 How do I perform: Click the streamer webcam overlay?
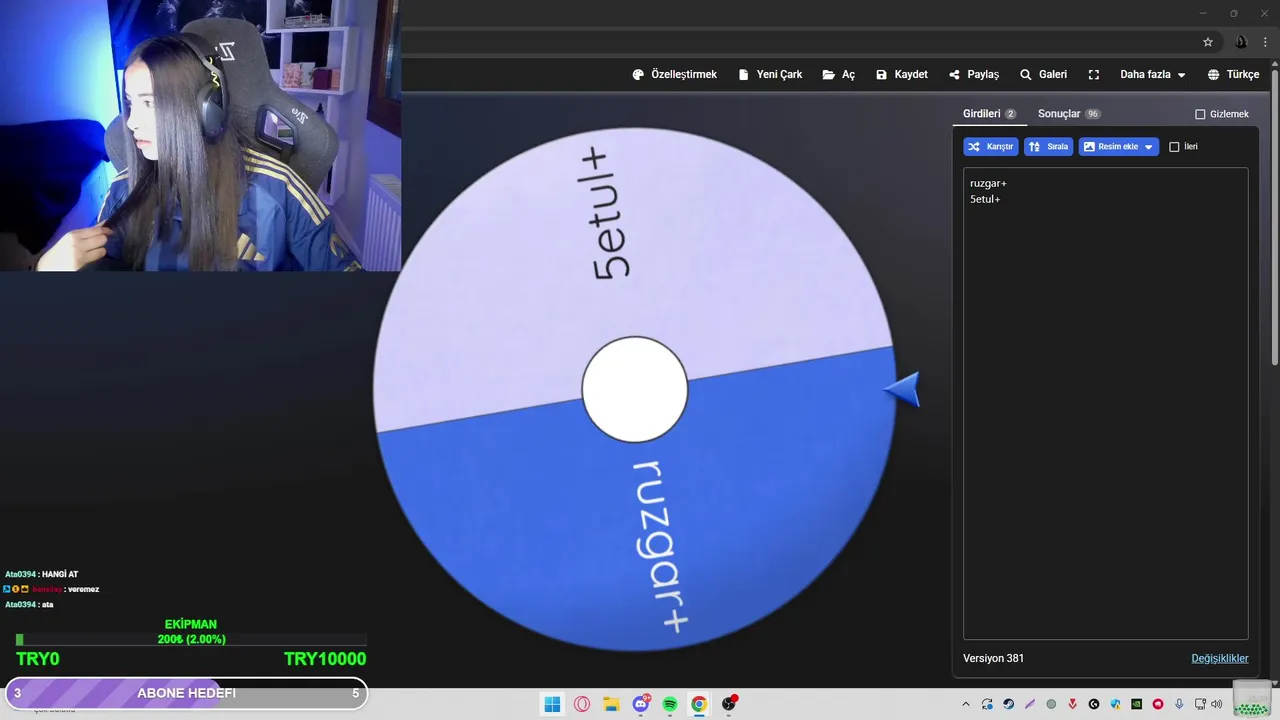coord(200,135)
